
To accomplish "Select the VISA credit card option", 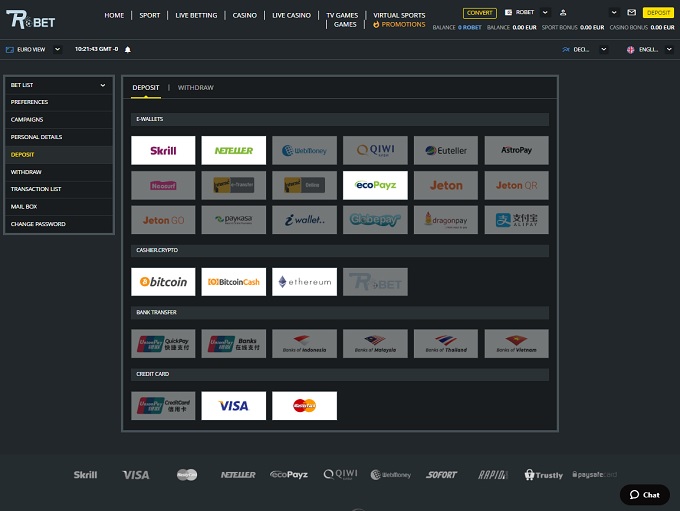I will coord(233,405).
